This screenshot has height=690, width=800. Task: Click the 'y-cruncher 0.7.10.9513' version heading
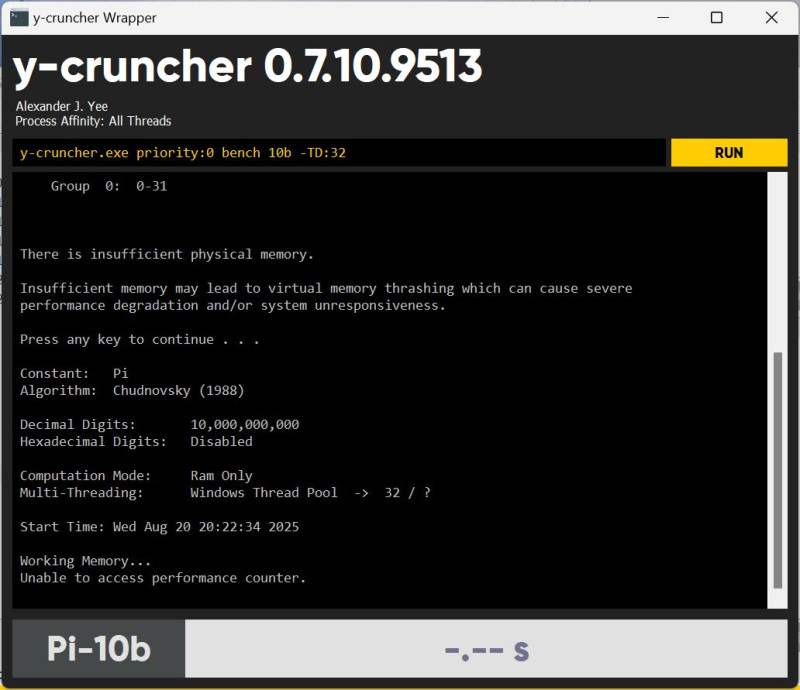click(x=247, y=66)
